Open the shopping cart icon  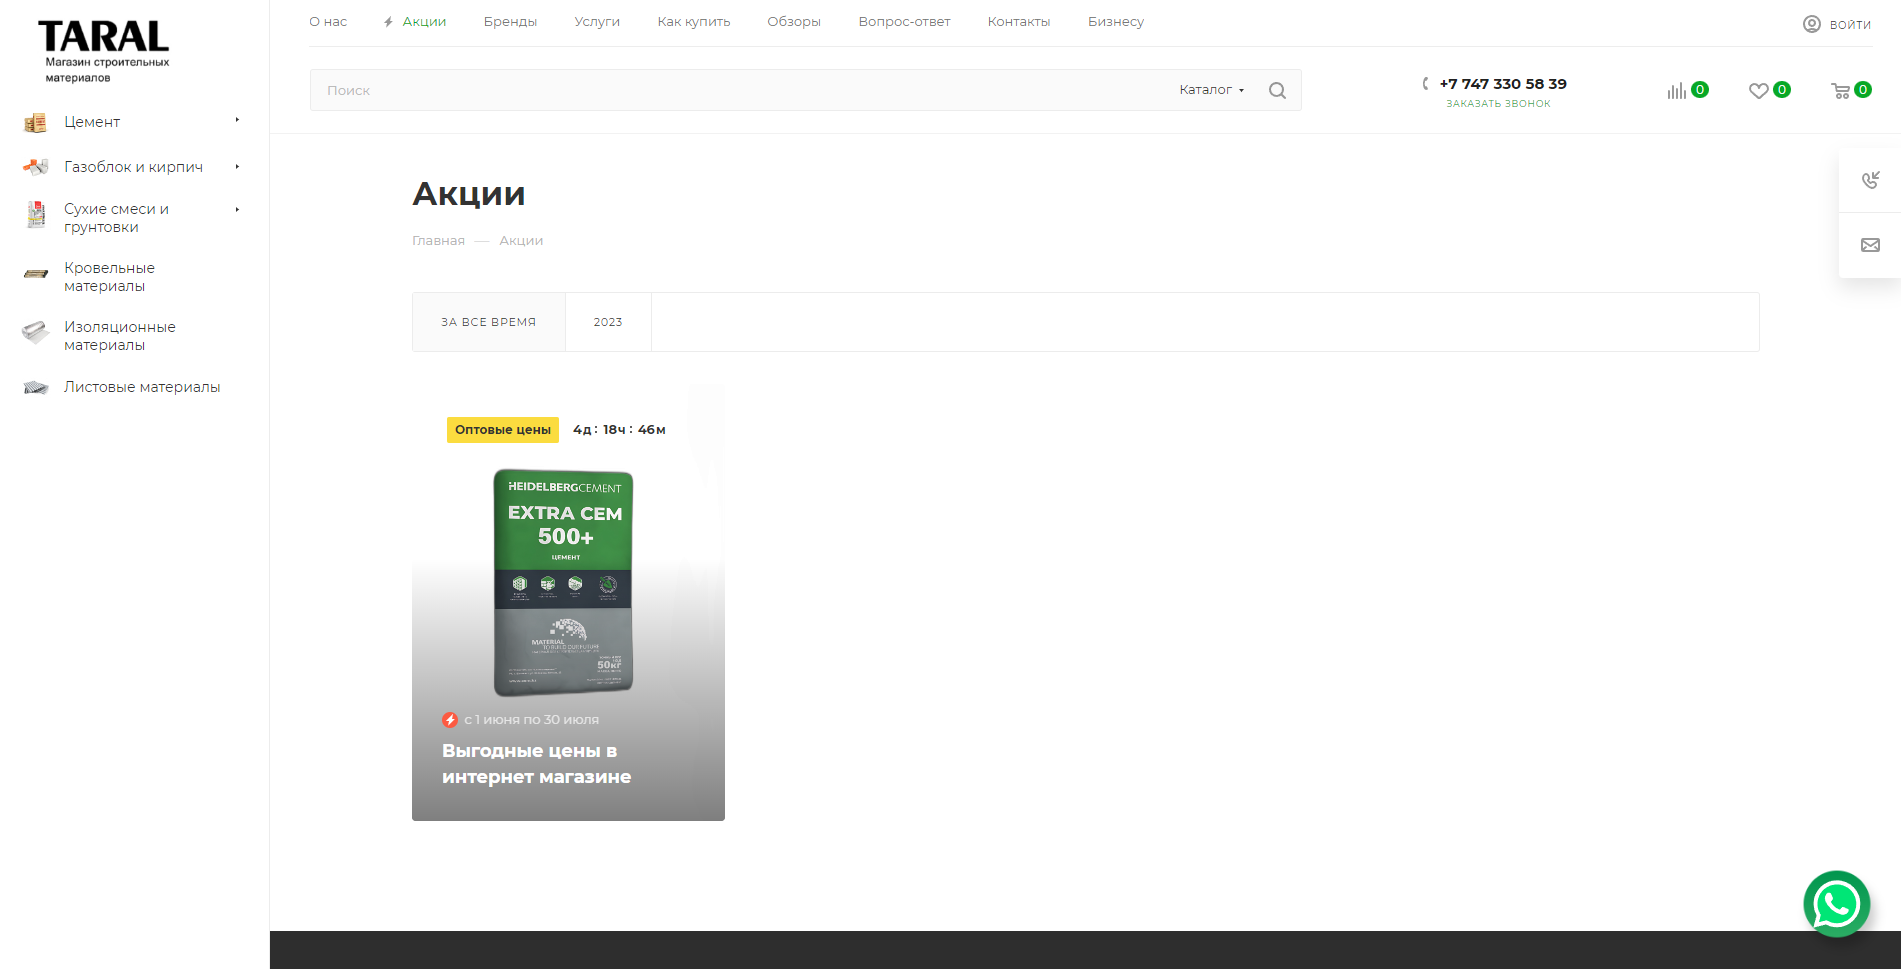1840,91
